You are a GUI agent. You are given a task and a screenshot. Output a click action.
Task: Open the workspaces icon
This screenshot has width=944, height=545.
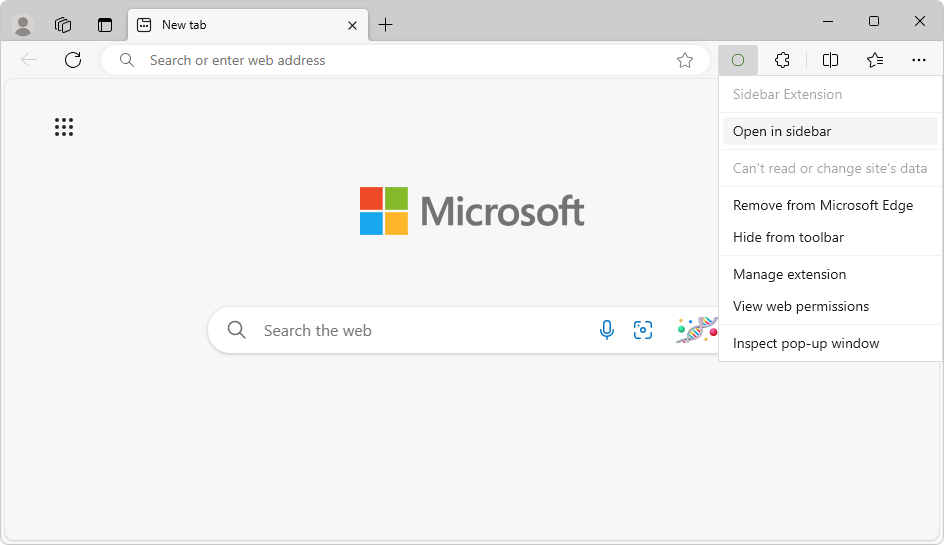(63, 25)
